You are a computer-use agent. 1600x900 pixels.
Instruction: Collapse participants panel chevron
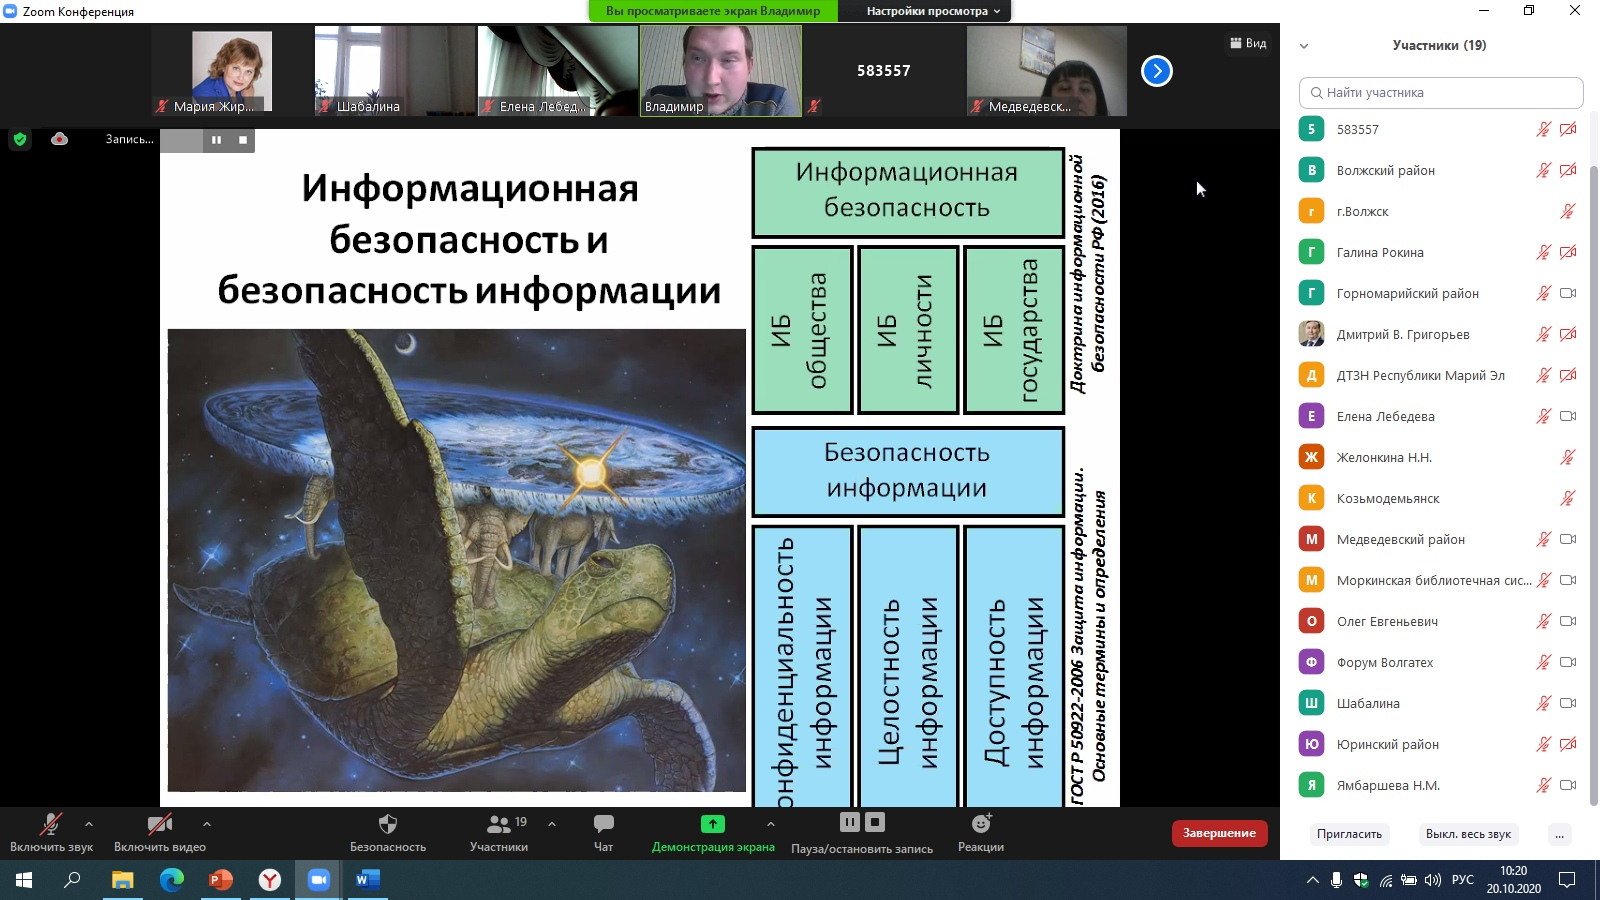pyautogui.click(x=1304, y=46)
